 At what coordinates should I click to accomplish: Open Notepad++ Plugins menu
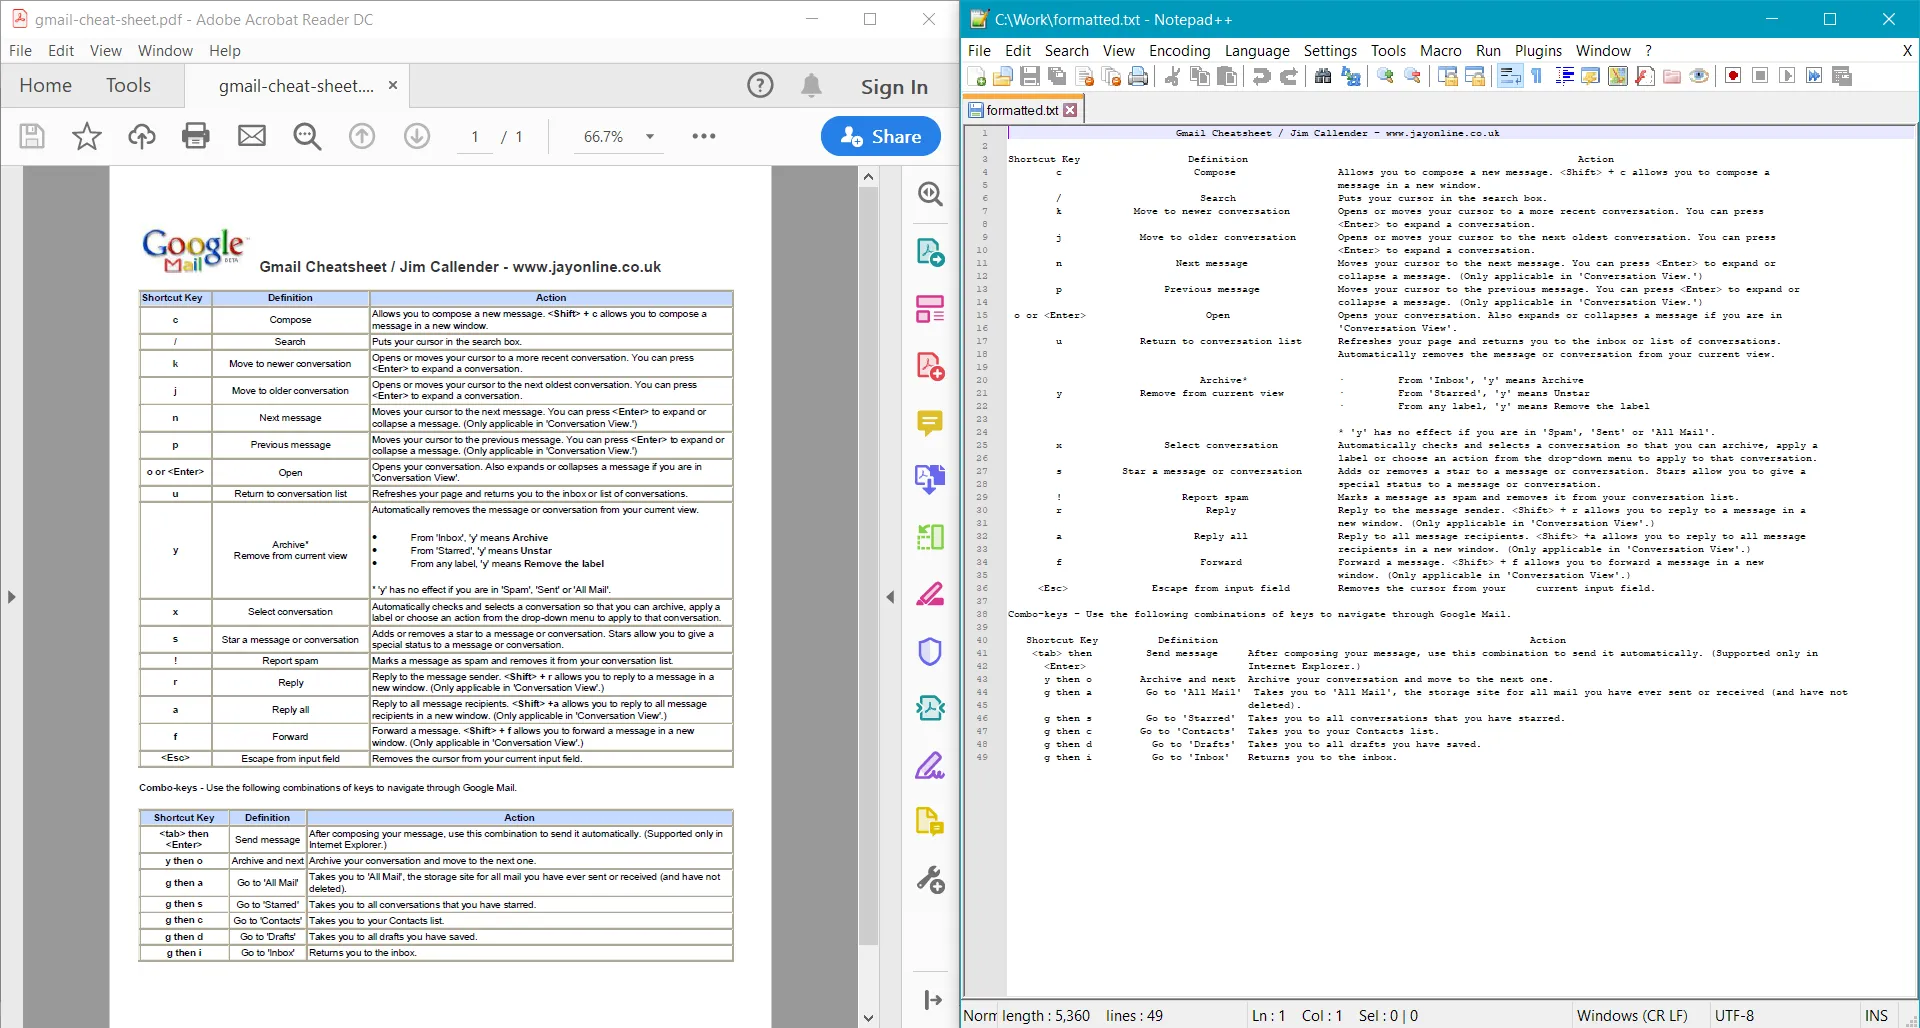pyautogui.click(x=1538, y=51)
